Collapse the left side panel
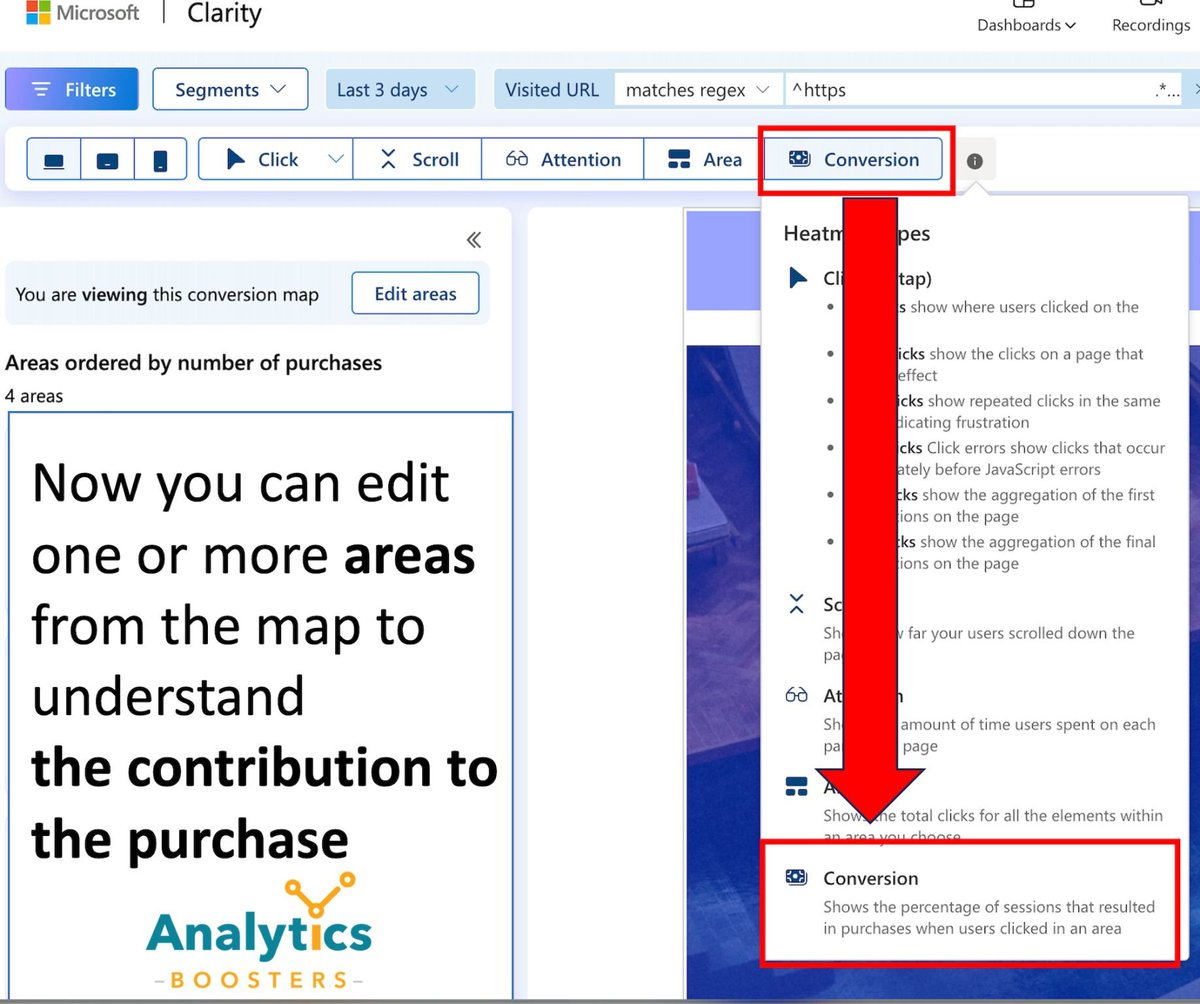This screenshot has width=1200, height=1004. pos(474,240)
